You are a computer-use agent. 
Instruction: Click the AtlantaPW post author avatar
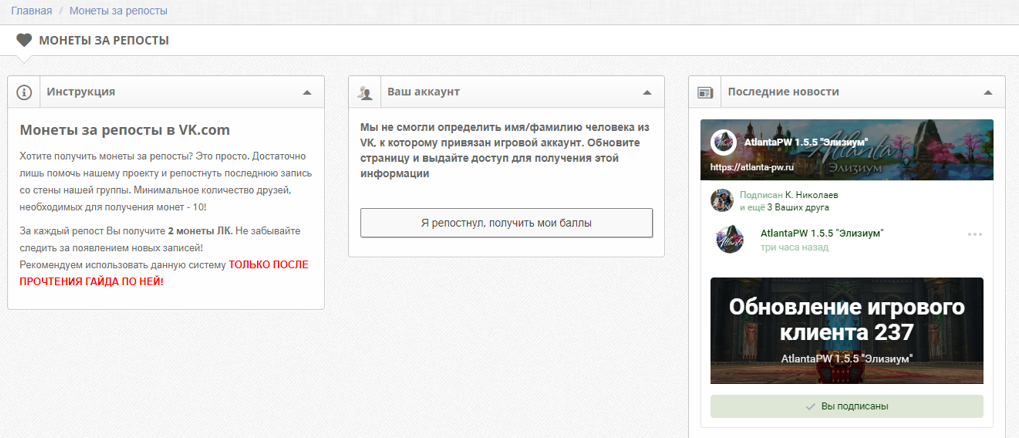click(x=729, y=239)
